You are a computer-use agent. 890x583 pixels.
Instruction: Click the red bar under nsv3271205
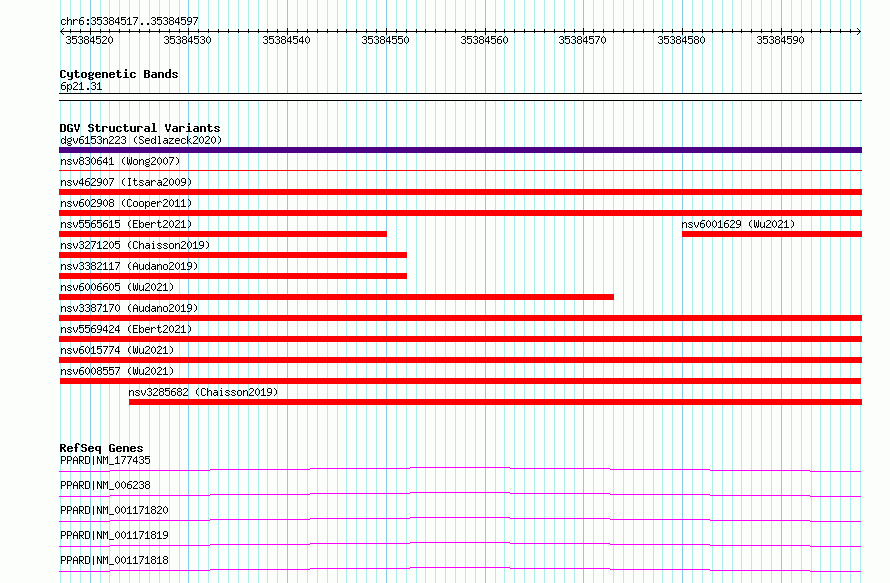pos(233,255)
